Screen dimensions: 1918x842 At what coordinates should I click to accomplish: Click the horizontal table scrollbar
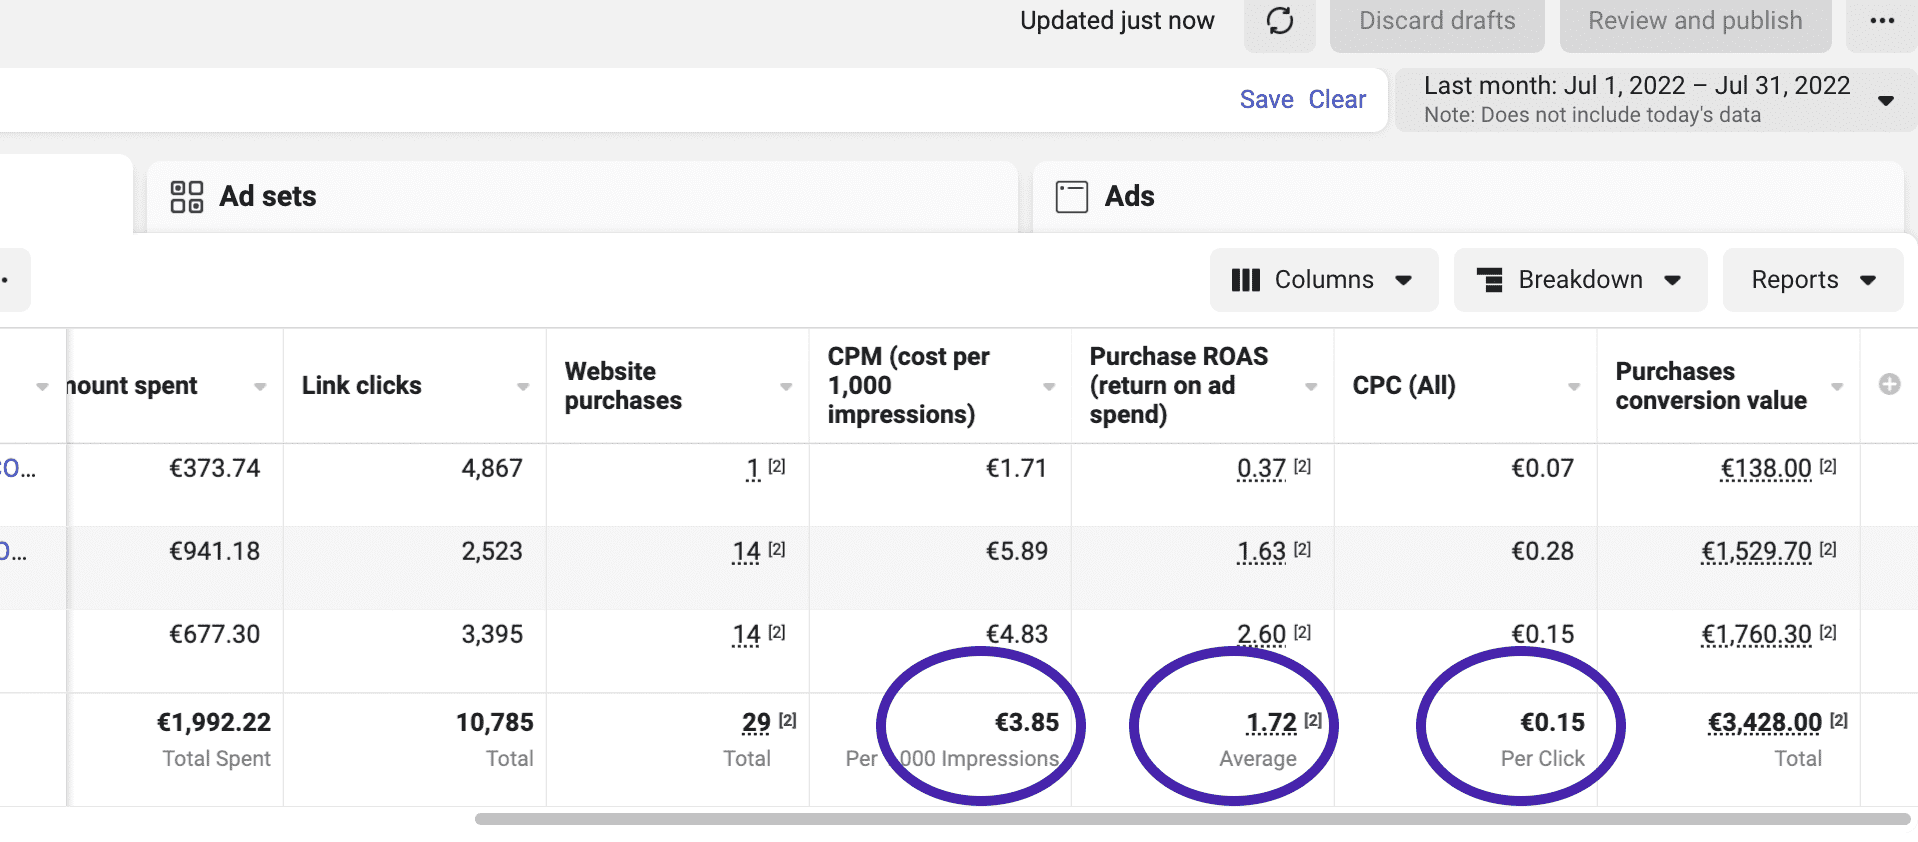(x=1190, y=819)
